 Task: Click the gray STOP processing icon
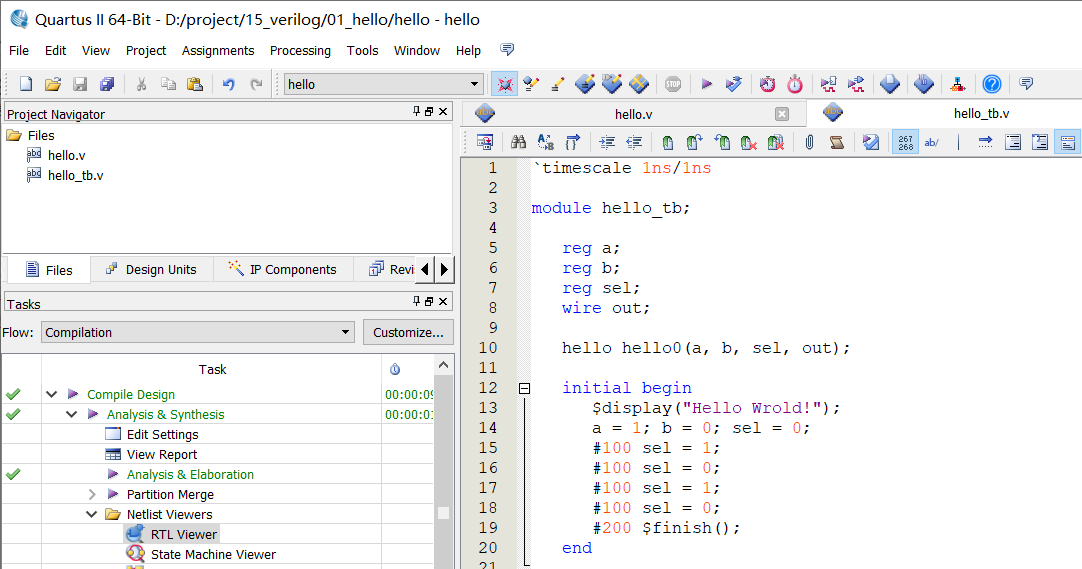[673, 84]
